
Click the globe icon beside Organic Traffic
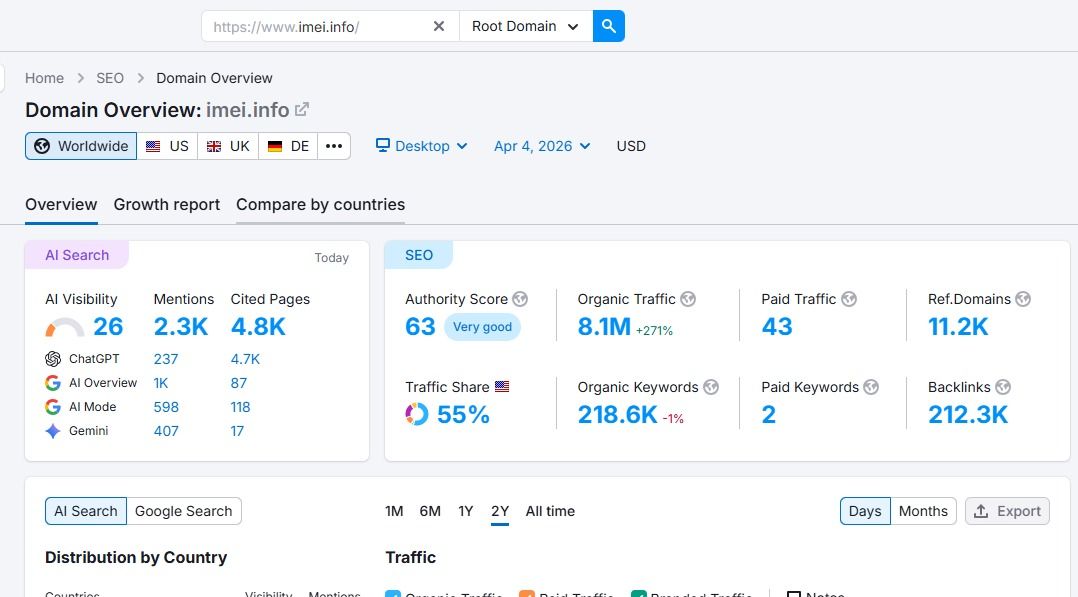(x=688, y=299)
